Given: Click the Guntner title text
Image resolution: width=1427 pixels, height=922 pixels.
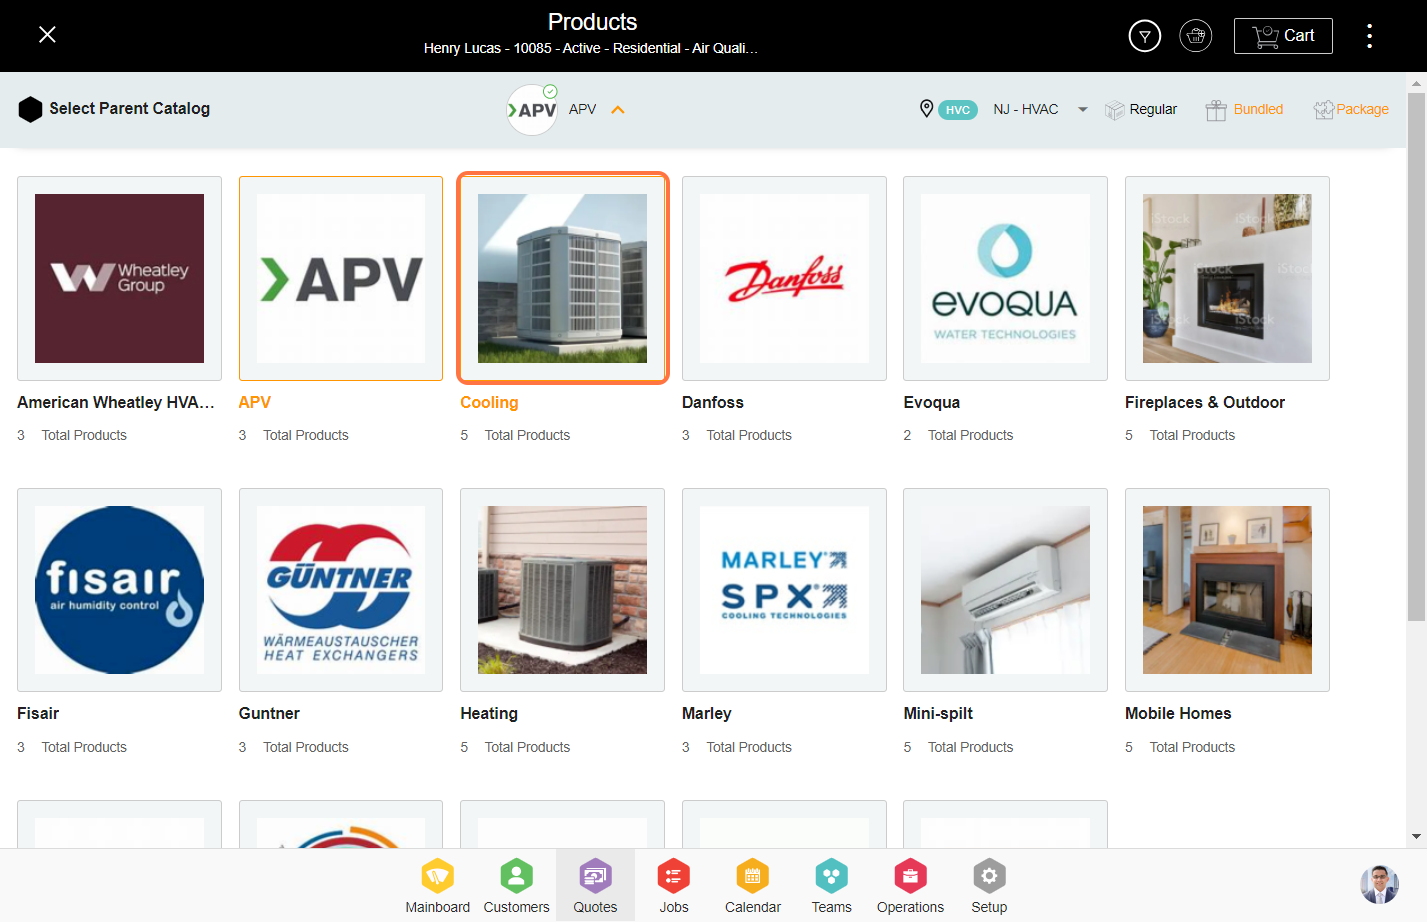Looking at the screenshot, I should pyautogui.click(x=269, y=713).
